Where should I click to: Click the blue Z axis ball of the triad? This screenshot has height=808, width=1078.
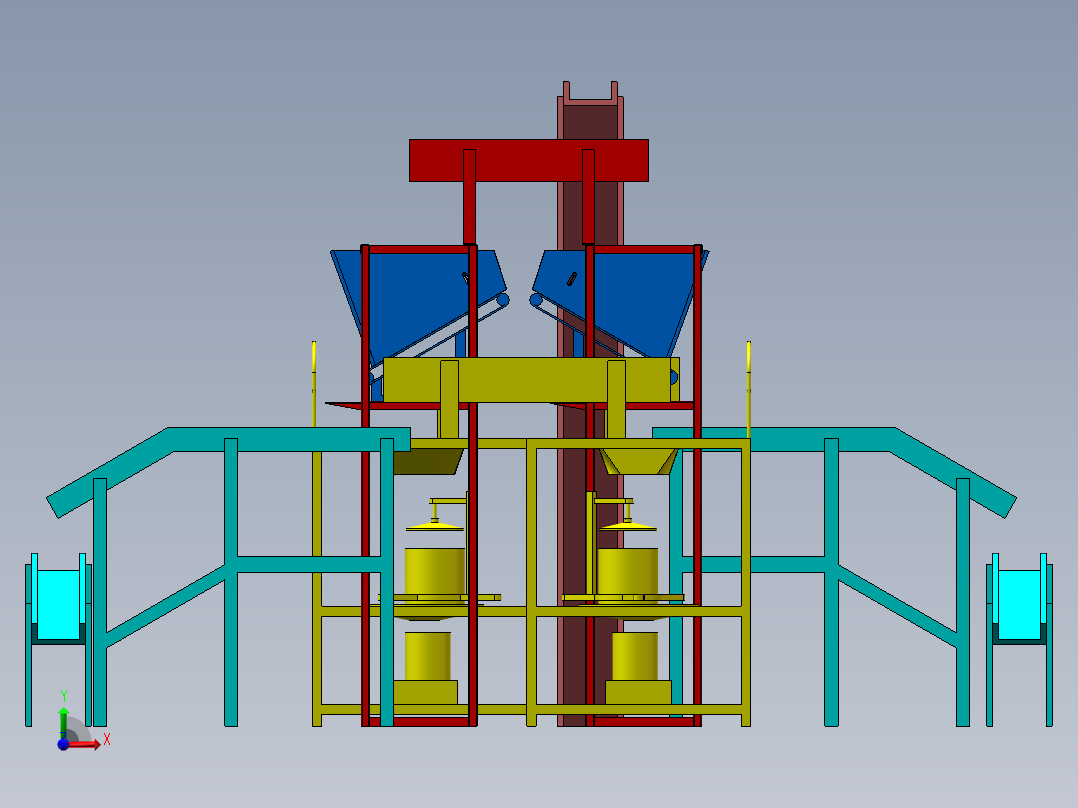click(63, 744)
